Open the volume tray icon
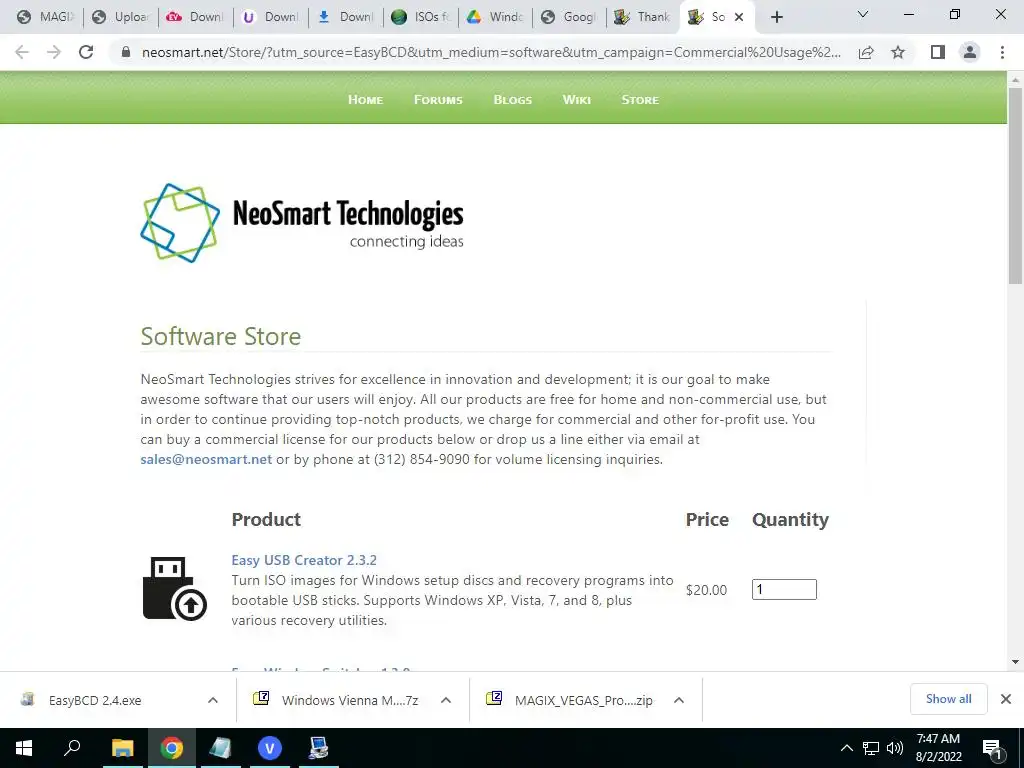Image resolution: width=1024 pixels, height=768 pixels. tap(895, 748)
